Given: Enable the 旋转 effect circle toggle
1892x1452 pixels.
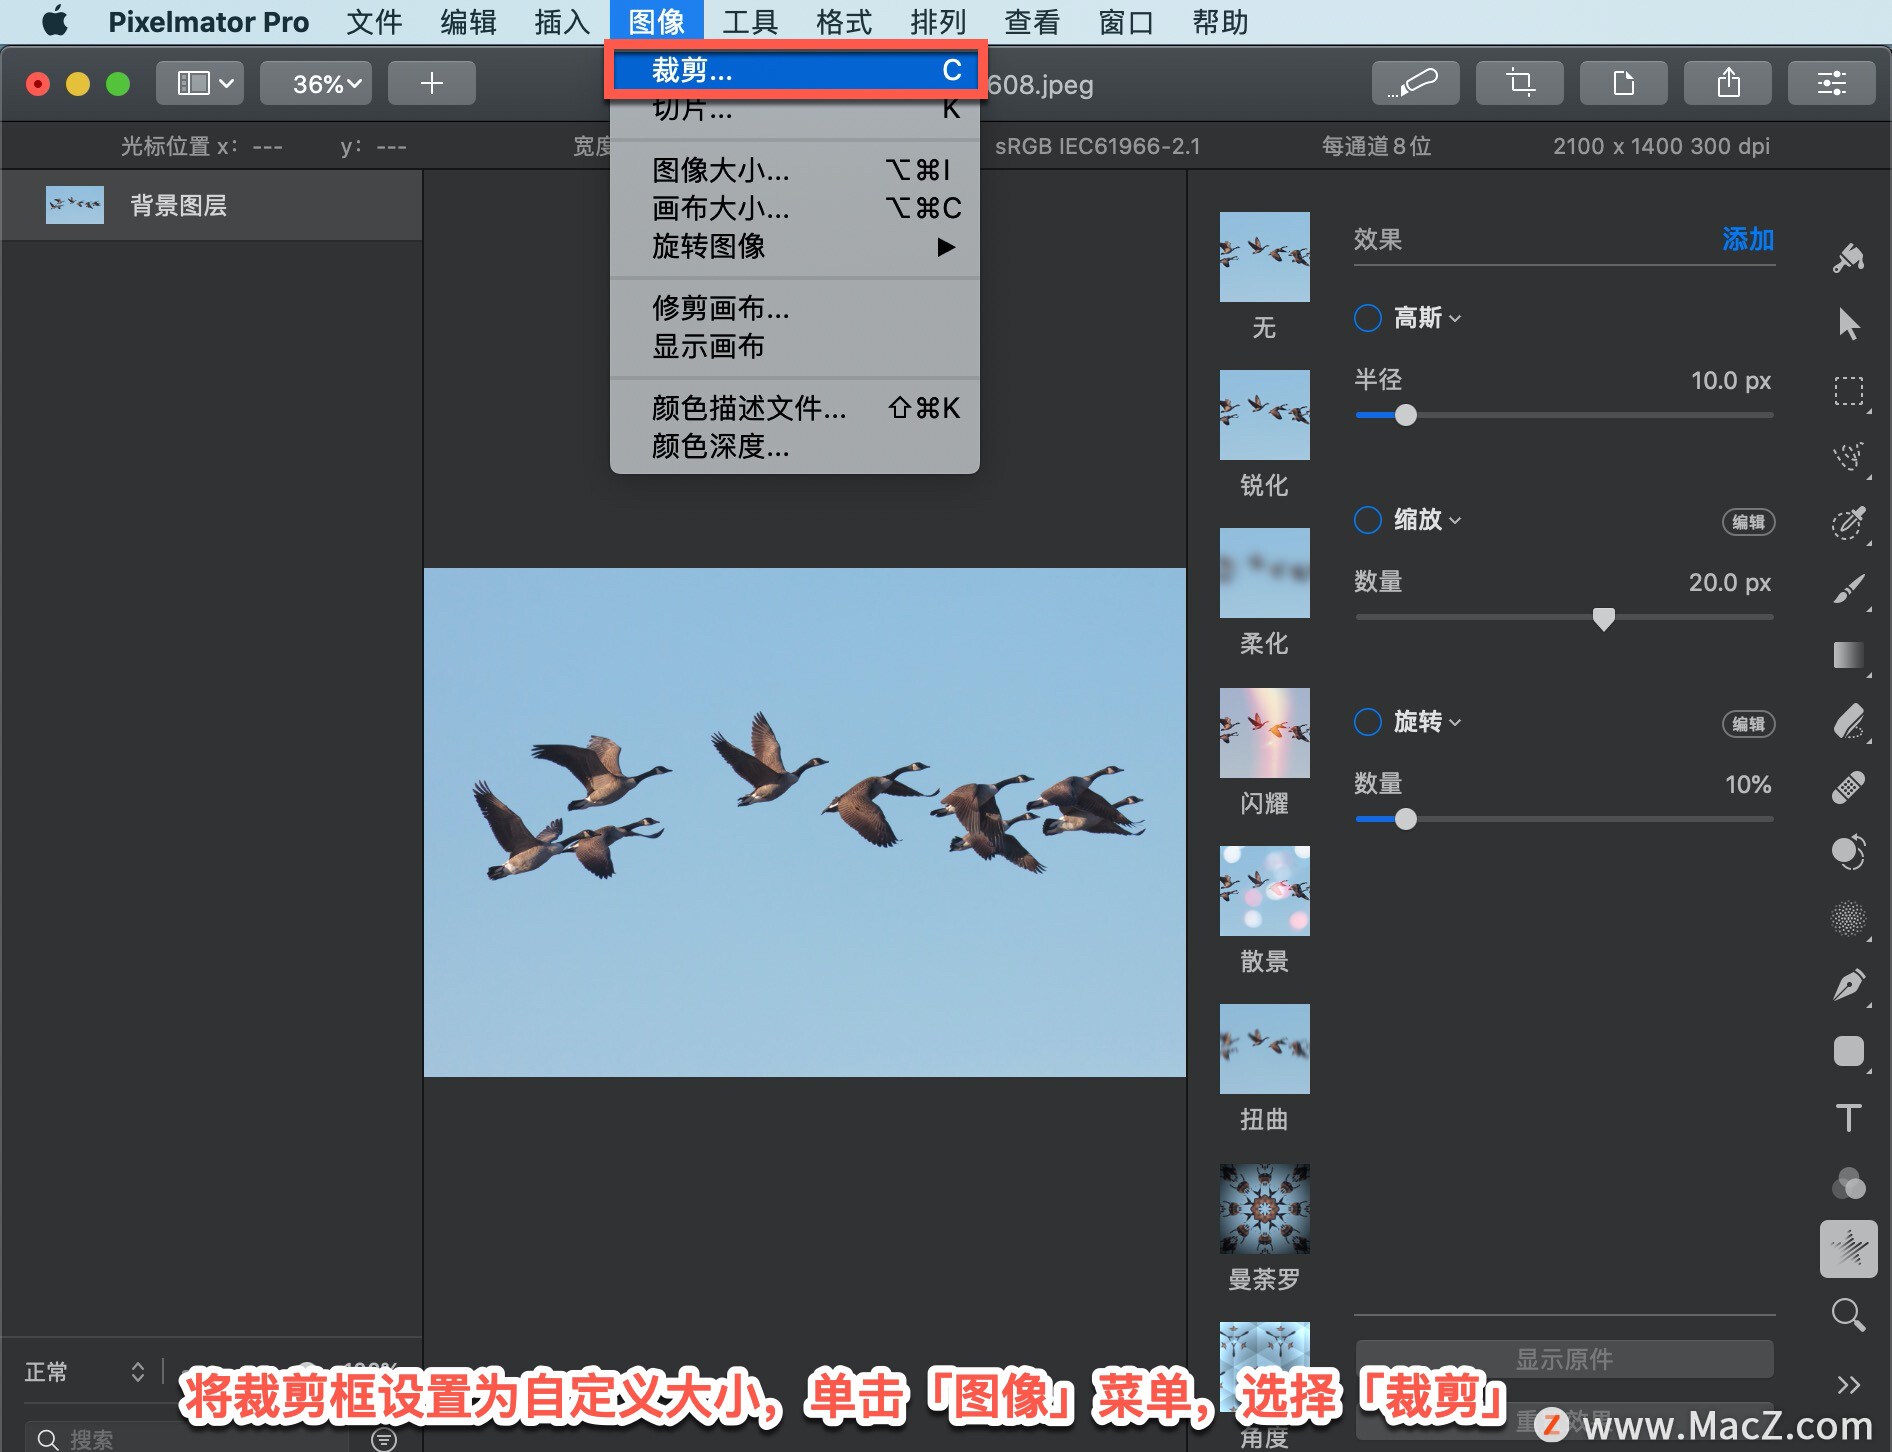Looking at the screenshot, I should coord(1367,722).
